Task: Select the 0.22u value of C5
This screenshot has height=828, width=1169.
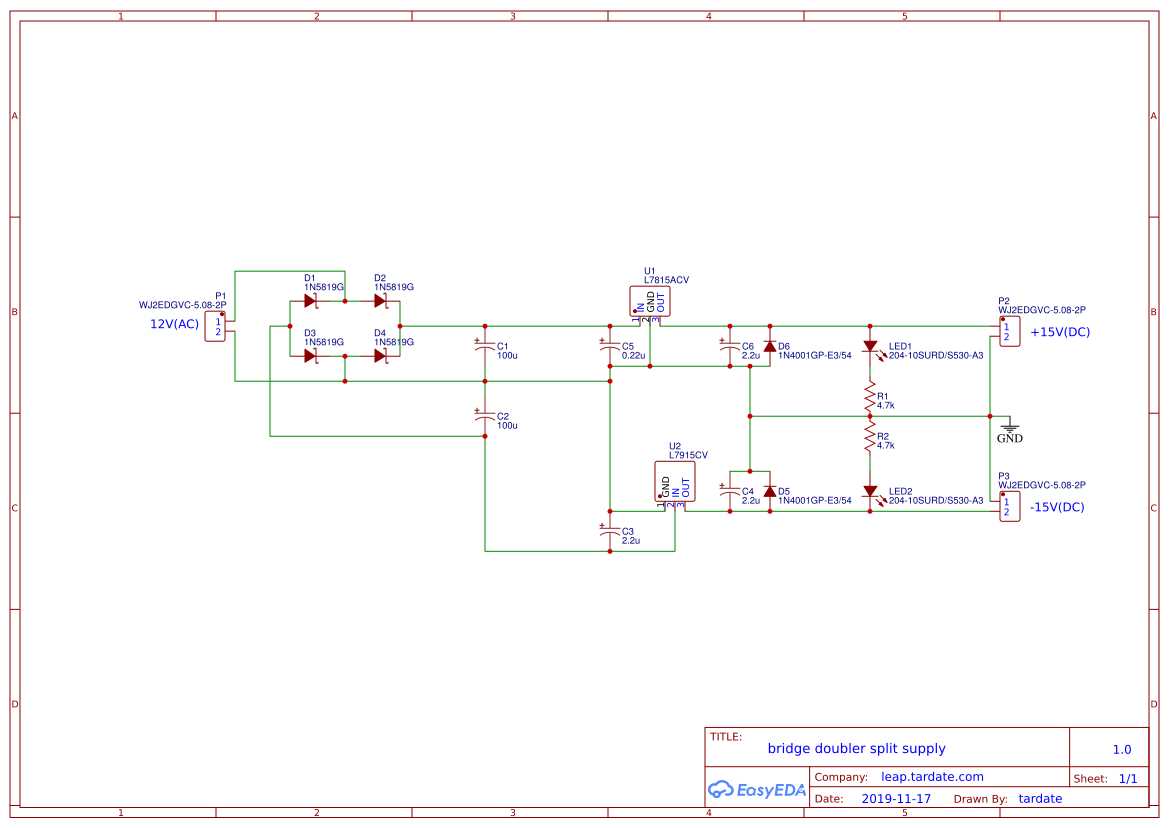Action: point(633,356)
